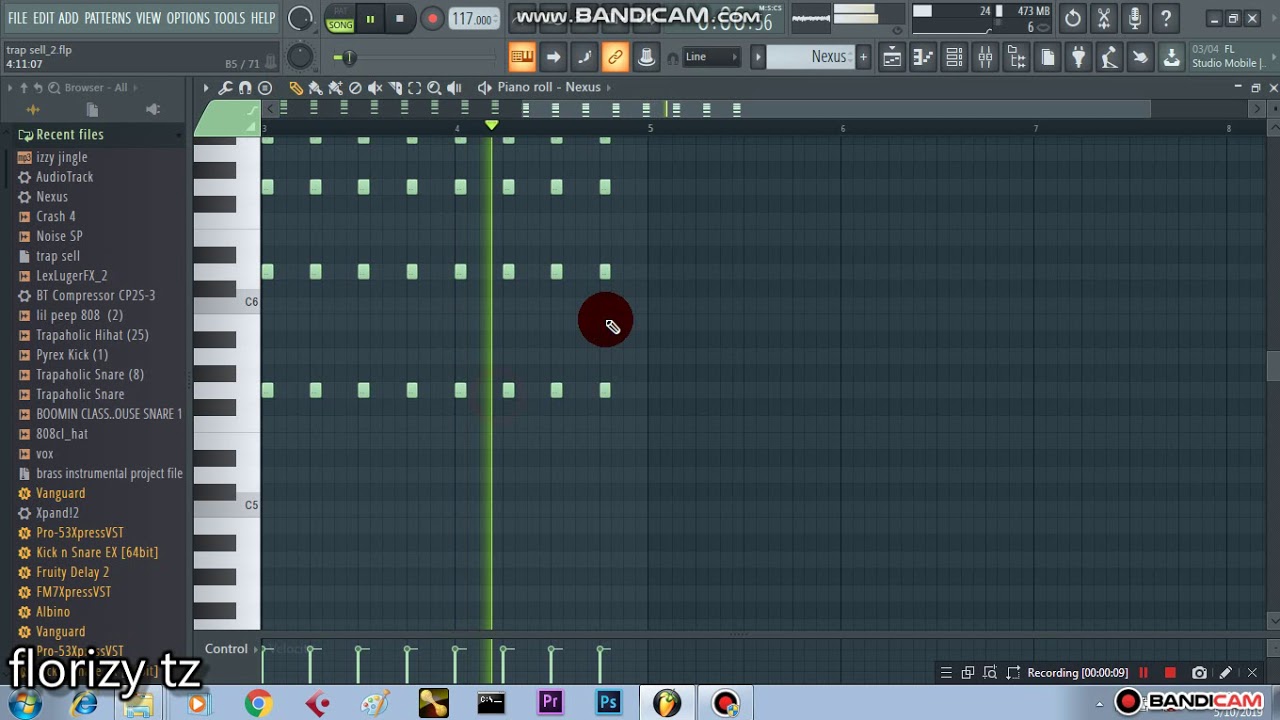Open Photoshop from the taskbar
This screenshot has height=720, width=1280.
[x=608, y=703]
